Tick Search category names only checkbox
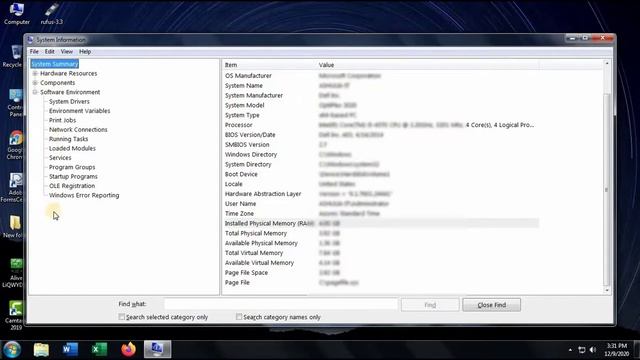The image size is (640, 360). (x=239, y=317)
